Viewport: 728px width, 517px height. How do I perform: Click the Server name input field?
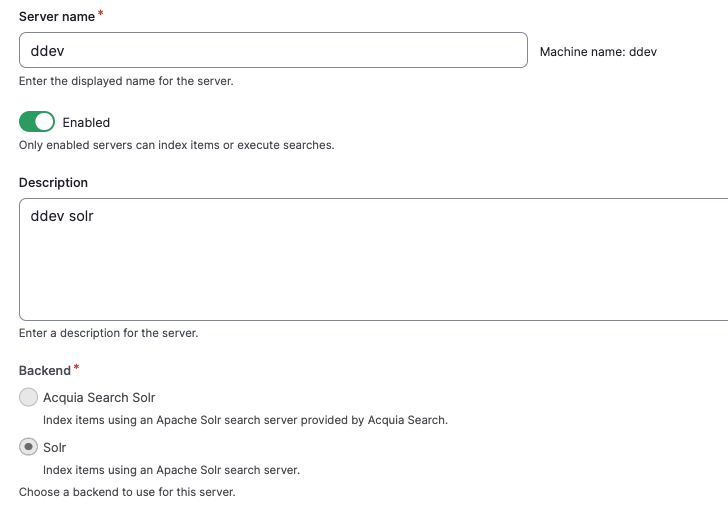pos(273,50)
